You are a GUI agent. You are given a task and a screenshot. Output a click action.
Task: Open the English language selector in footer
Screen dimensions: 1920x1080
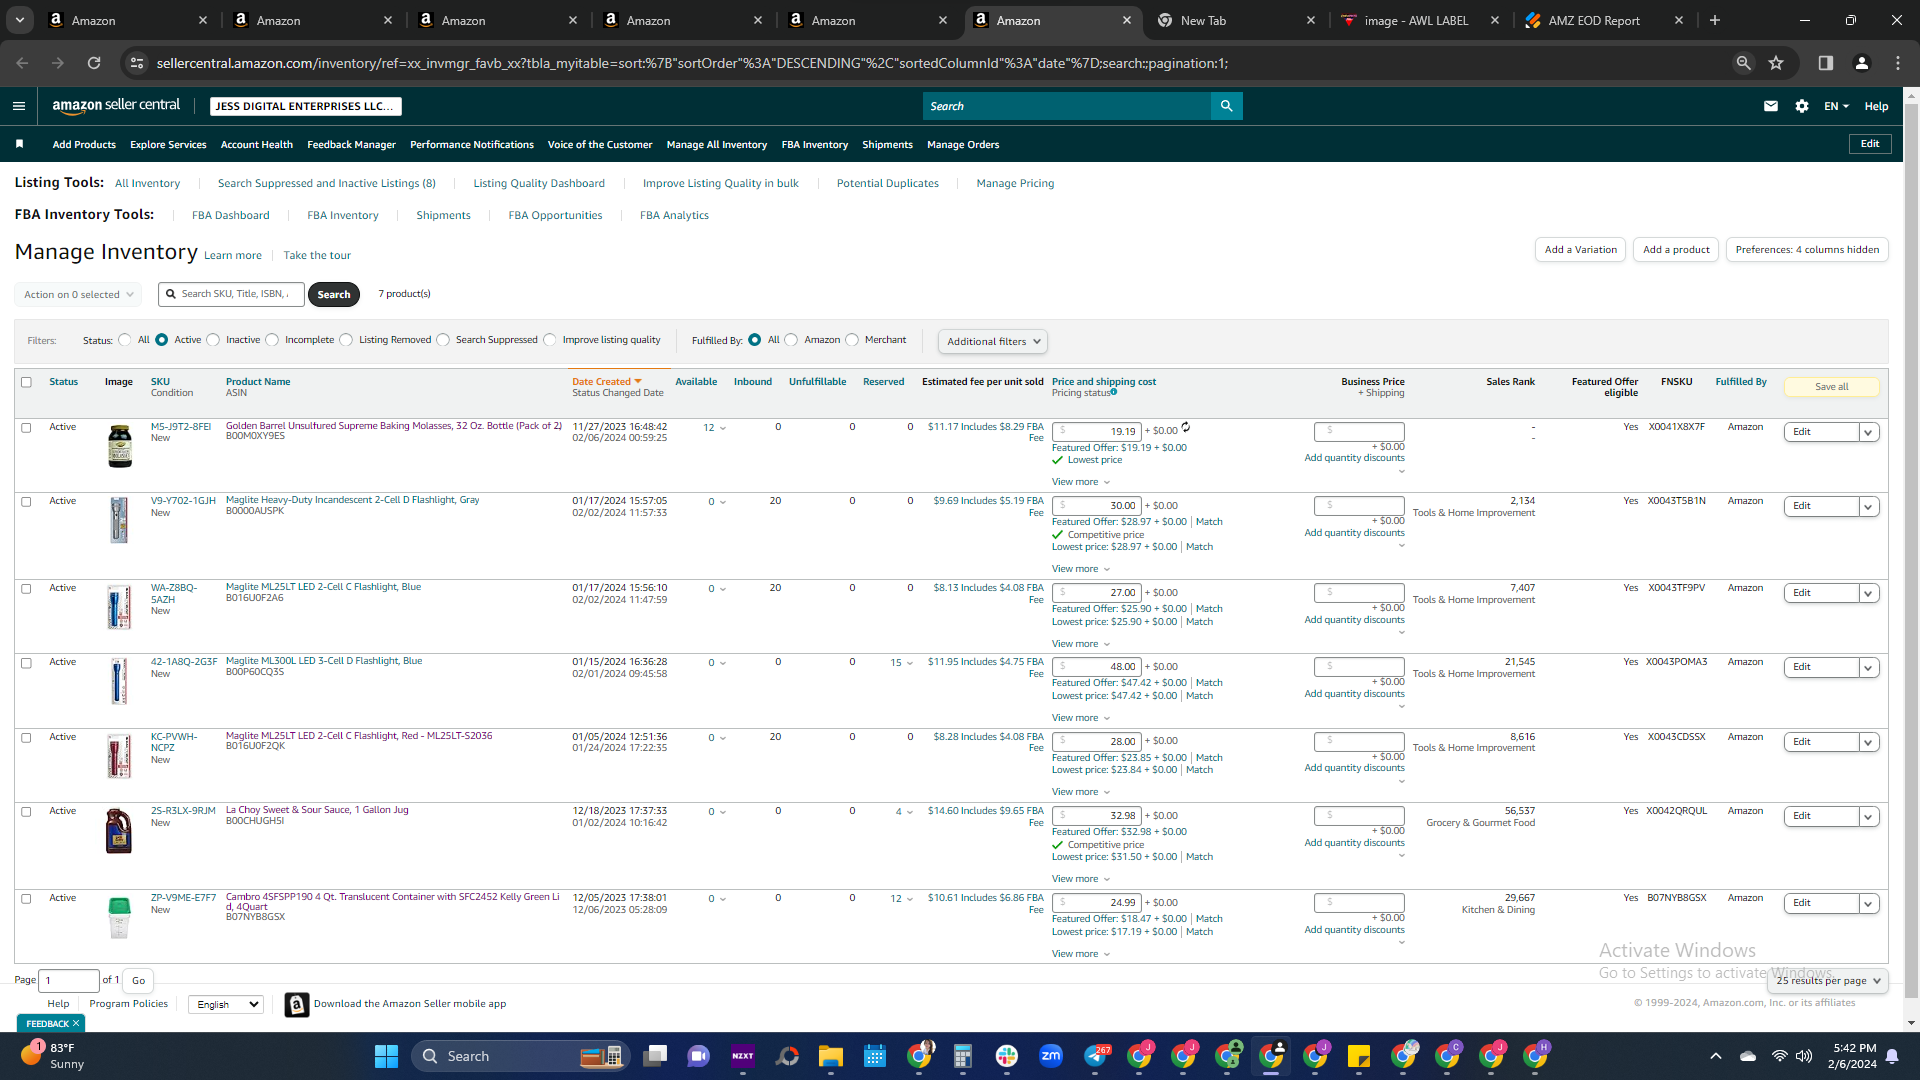tap(226, 1005)
